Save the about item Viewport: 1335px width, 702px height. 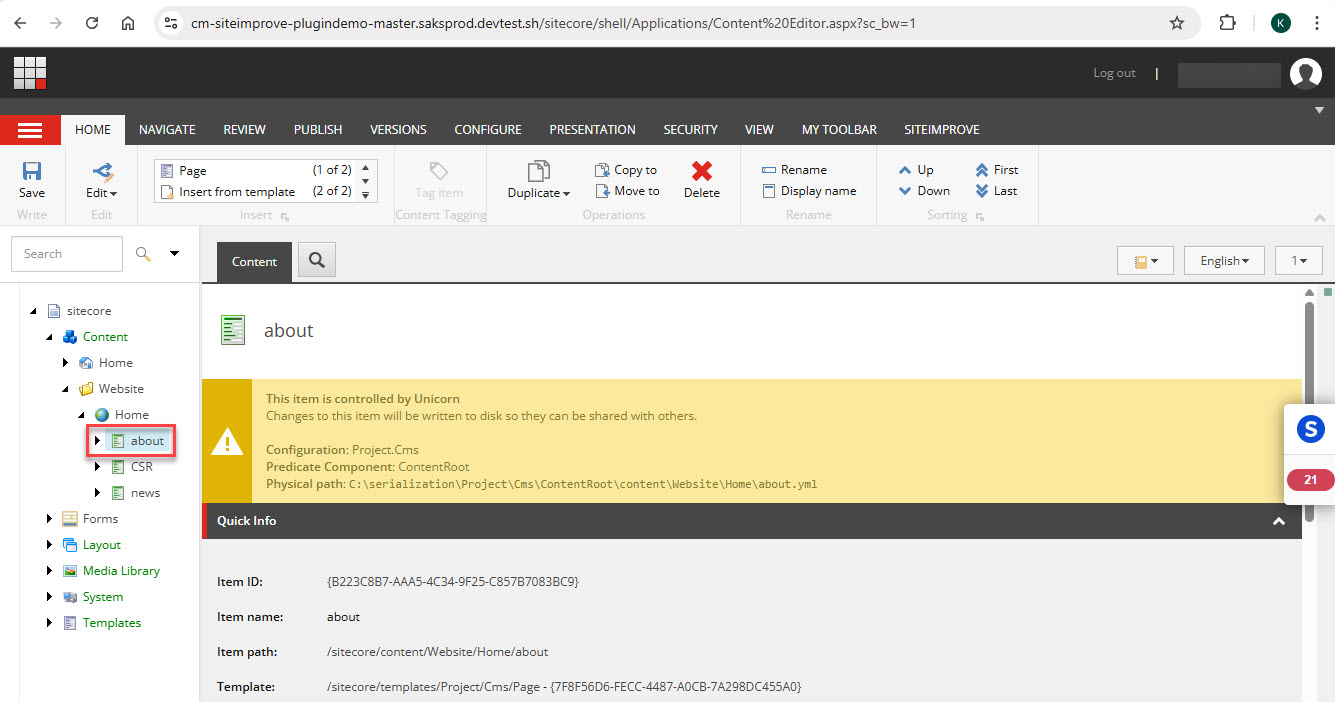(x=31, y=182)
